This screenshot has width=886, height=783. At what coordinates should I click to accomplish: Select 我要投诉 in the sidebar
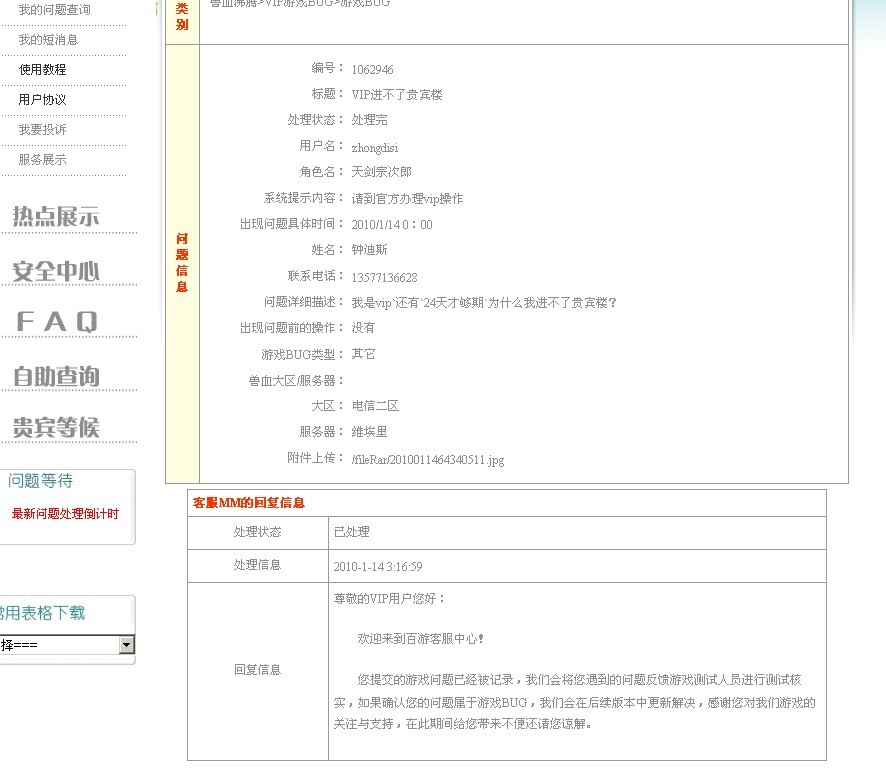42,130
